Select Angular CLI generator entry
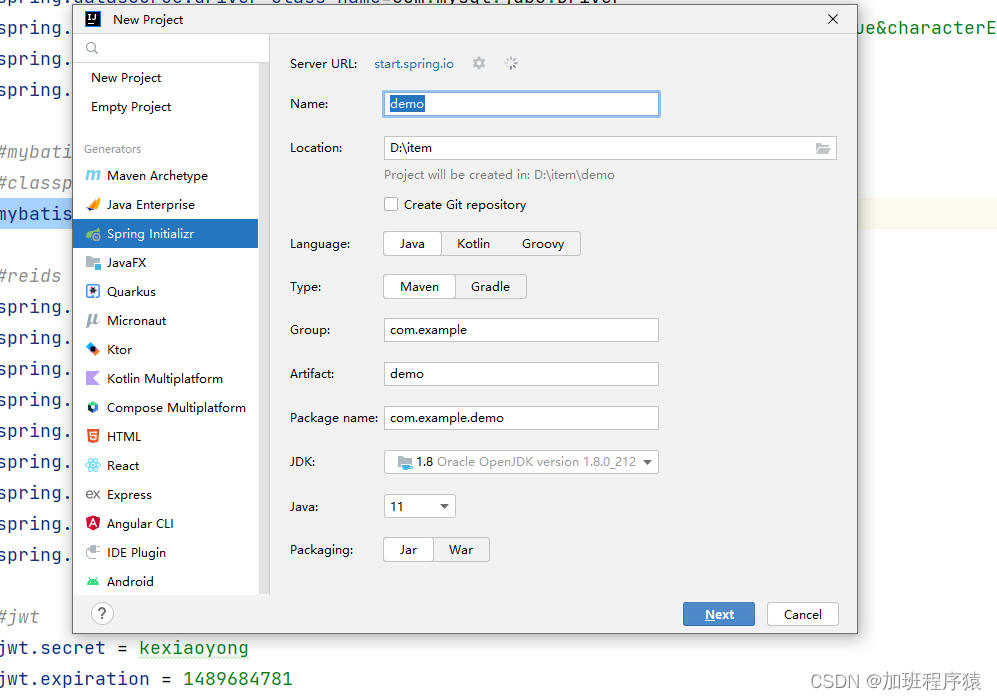 165,523
